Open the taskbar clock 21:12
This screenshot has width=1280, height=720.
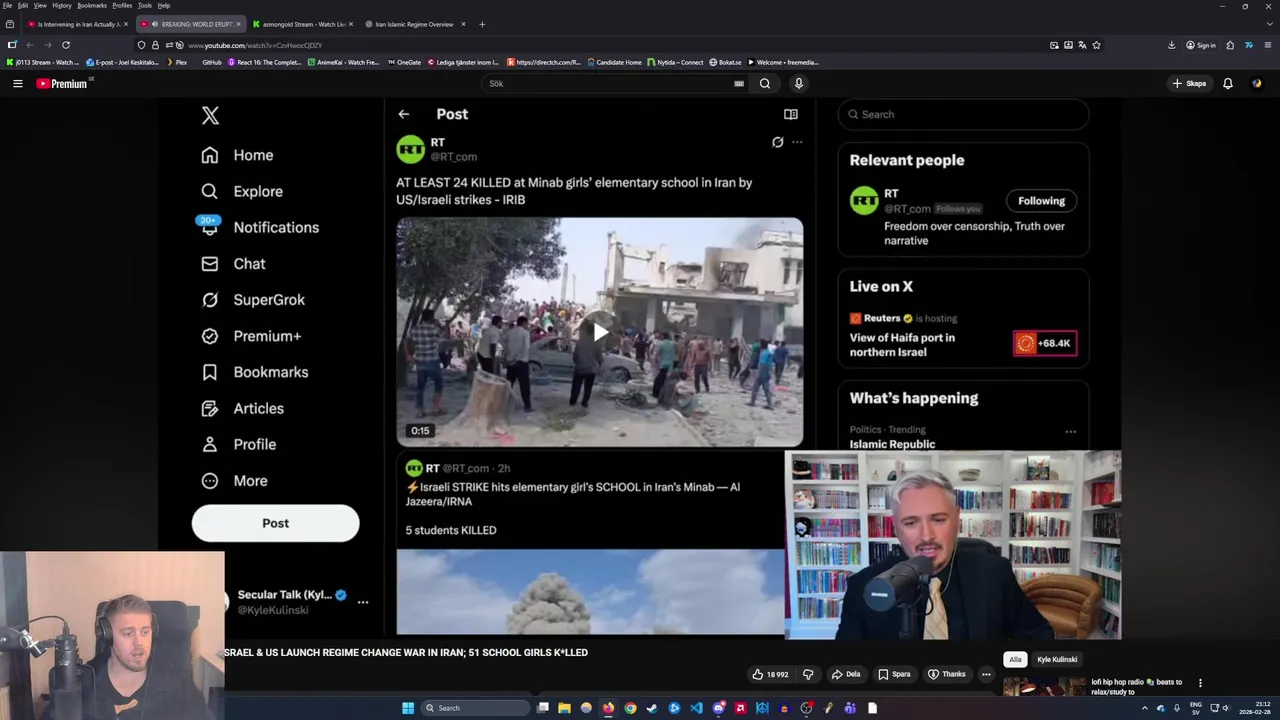tap(1255, 708)
